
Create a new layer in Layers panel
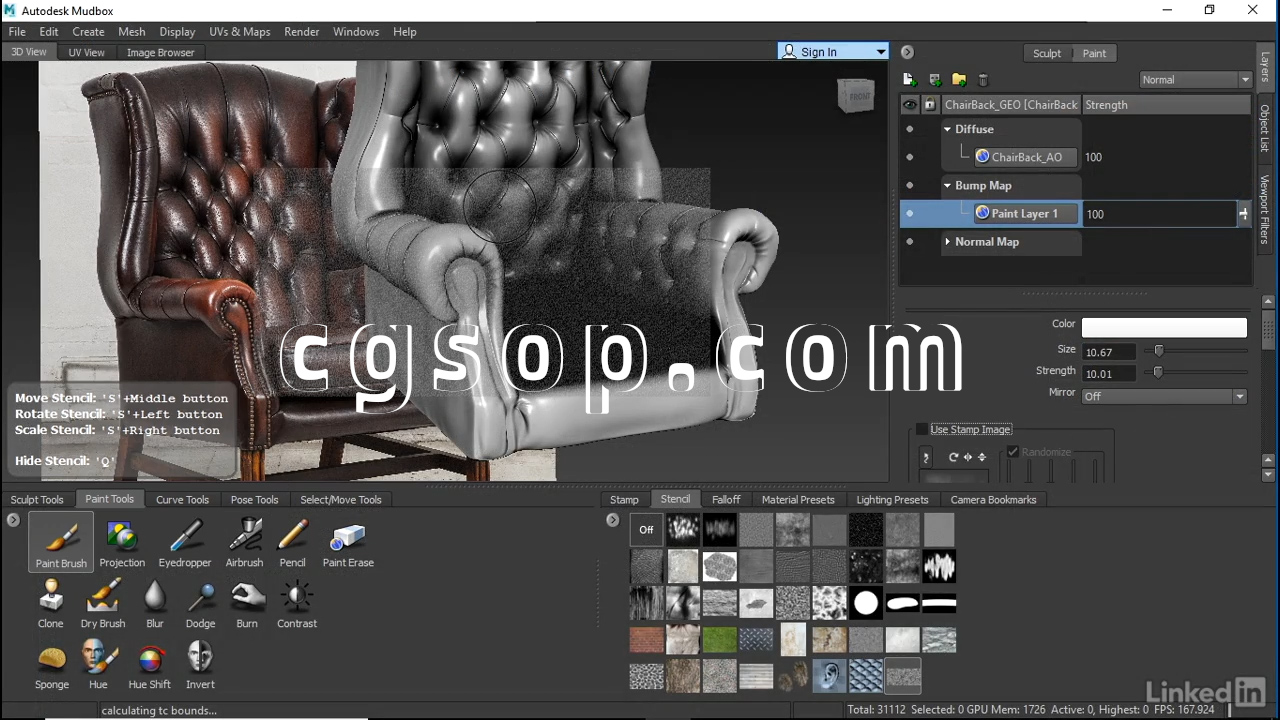(909, 80)
